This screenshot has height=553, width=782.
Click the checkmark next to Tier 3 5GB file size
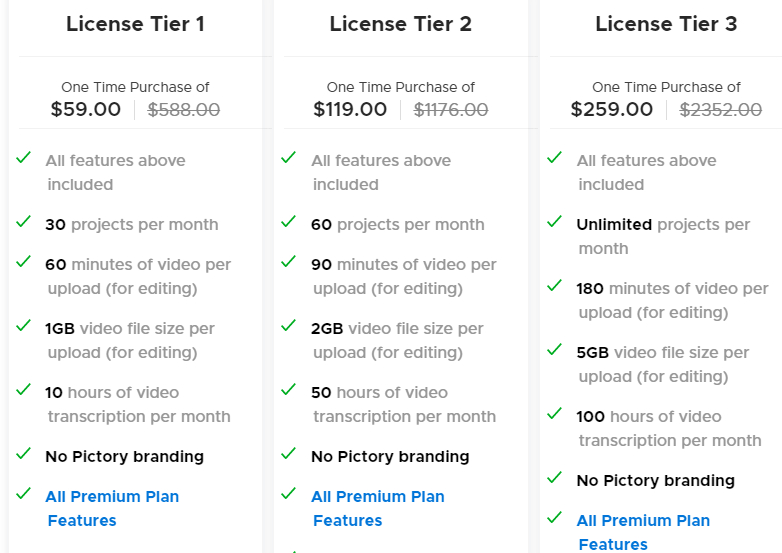coord(554,350)
